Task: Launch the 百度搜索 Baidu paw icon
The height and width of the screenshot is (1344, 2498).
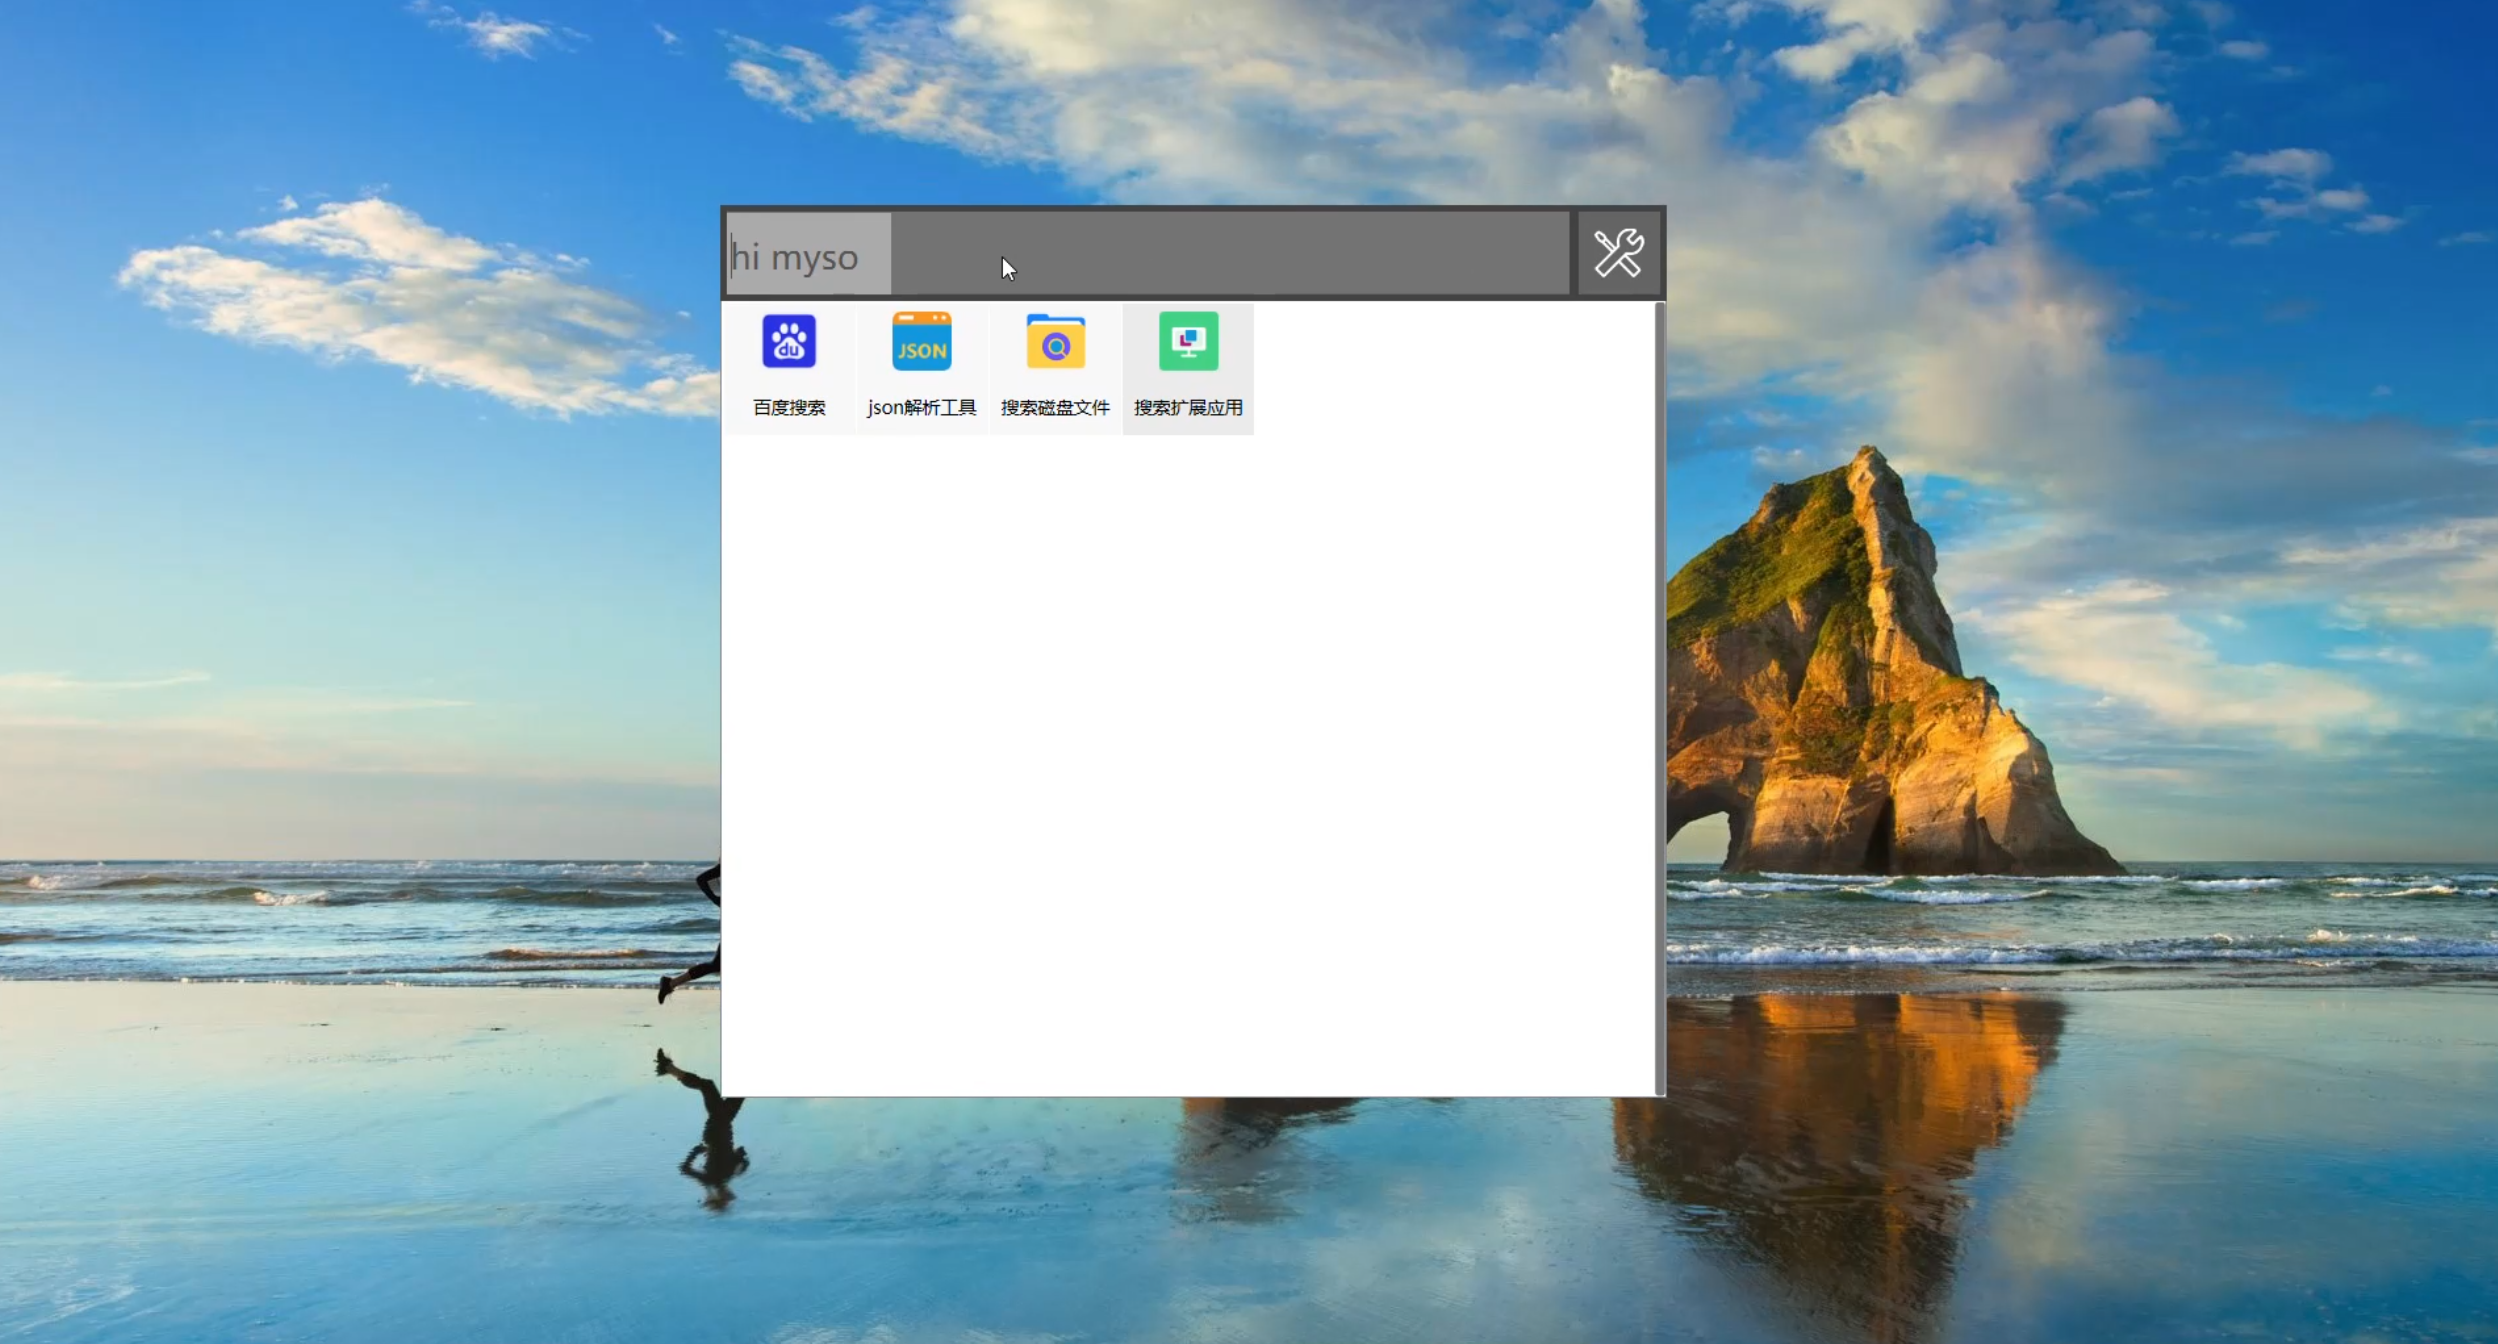Action: click(789, 341)
